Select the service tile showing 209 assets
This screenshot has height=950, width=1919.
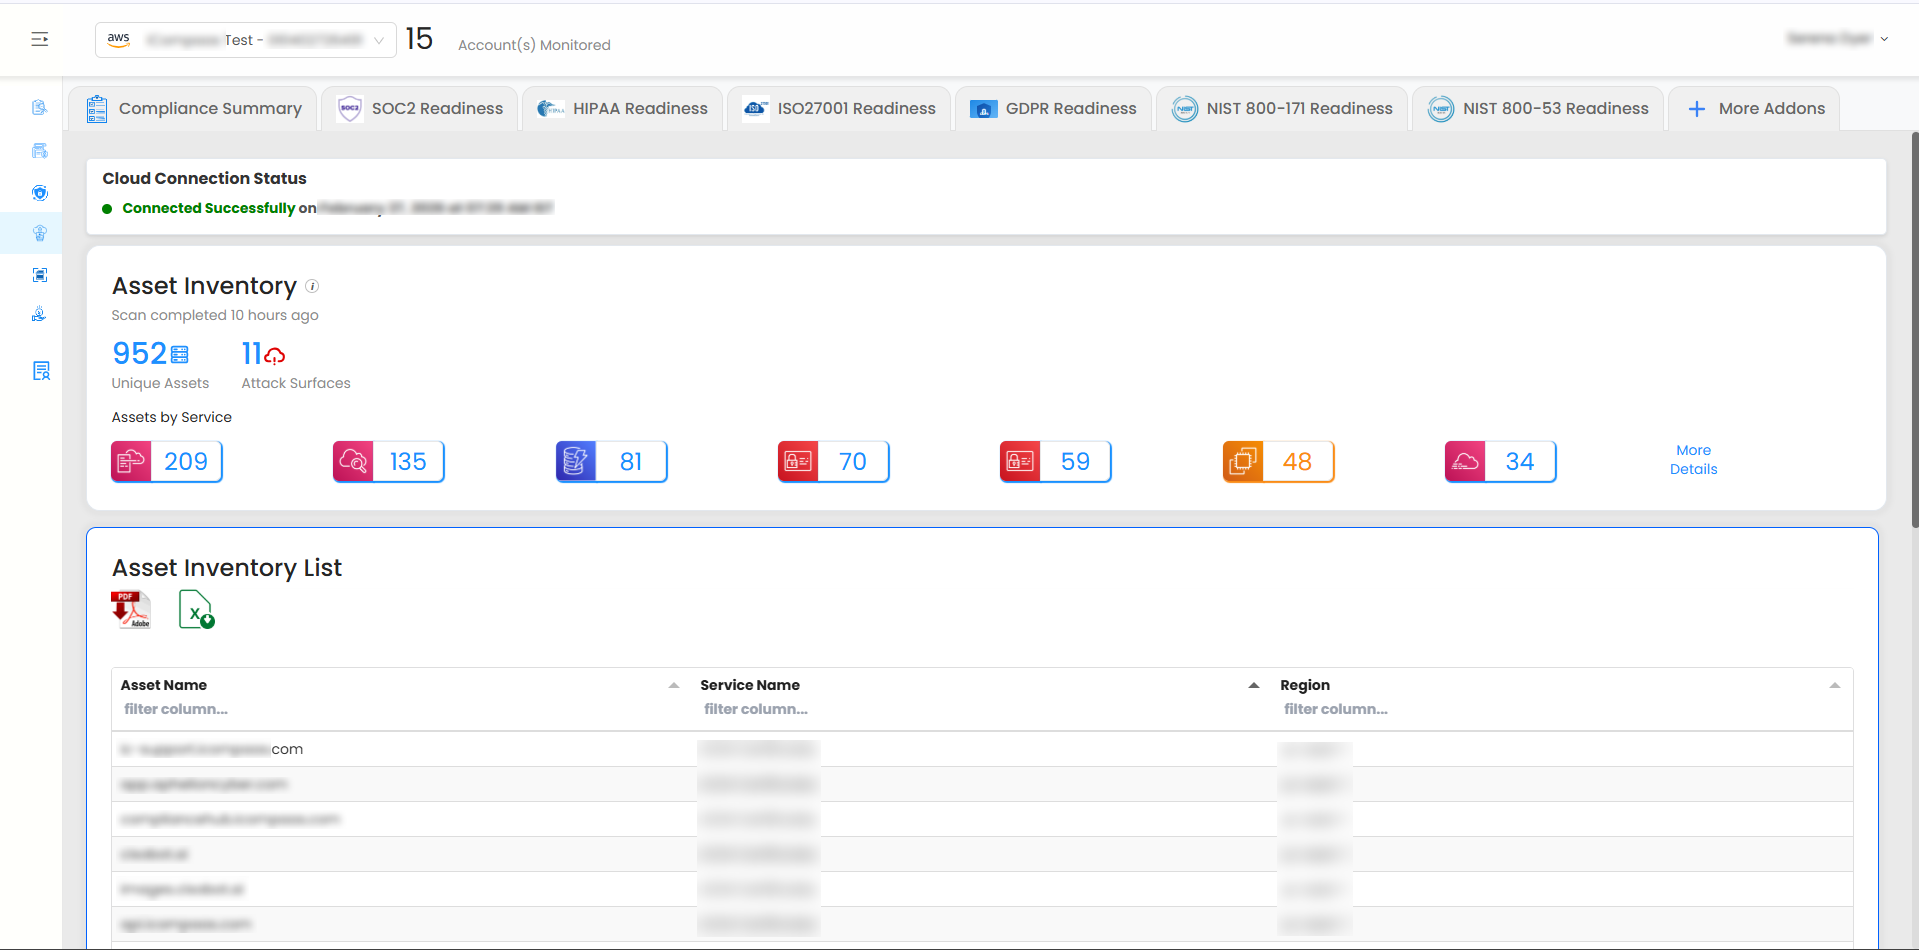167,461
